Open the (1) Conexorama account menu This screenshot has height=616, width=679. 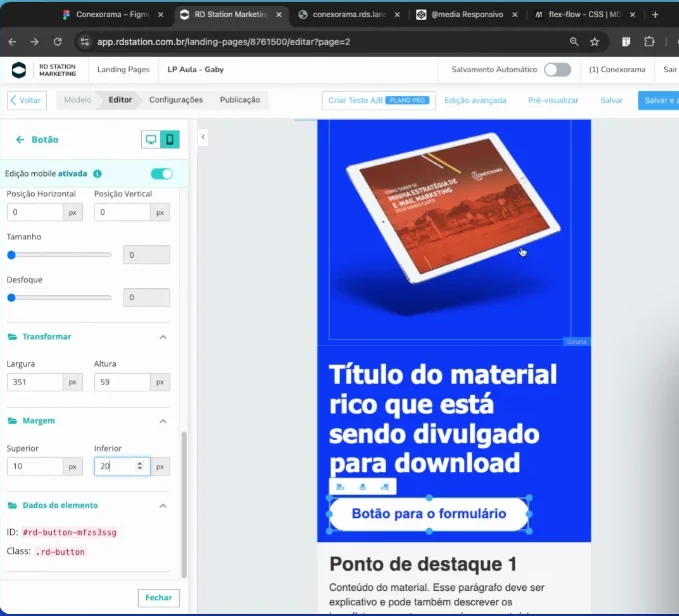(617, 70)
